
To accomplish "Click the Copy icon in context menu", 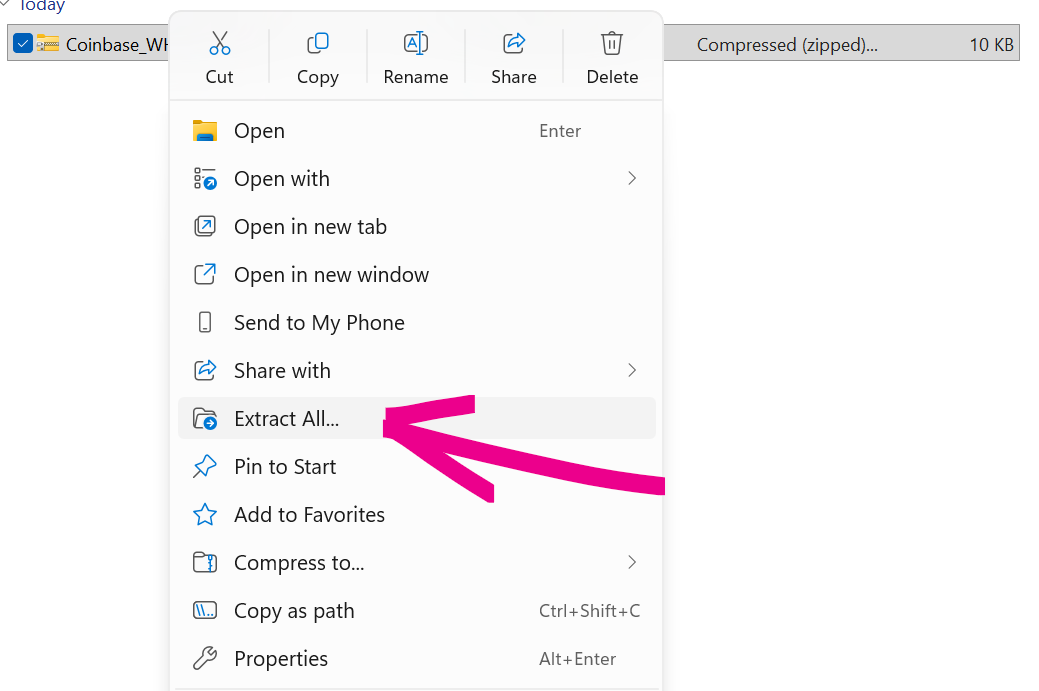I will pos(317,44).
